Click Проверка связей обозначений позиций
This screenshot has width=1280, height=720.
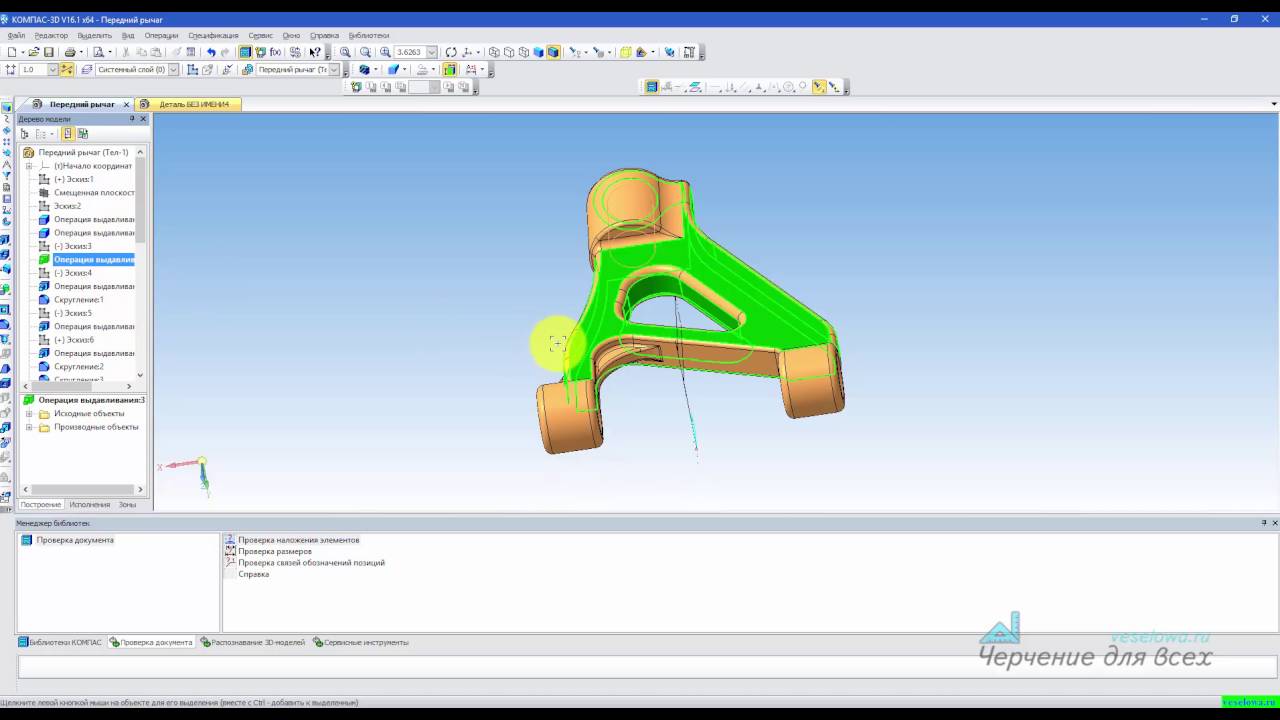tap(311, 563)
